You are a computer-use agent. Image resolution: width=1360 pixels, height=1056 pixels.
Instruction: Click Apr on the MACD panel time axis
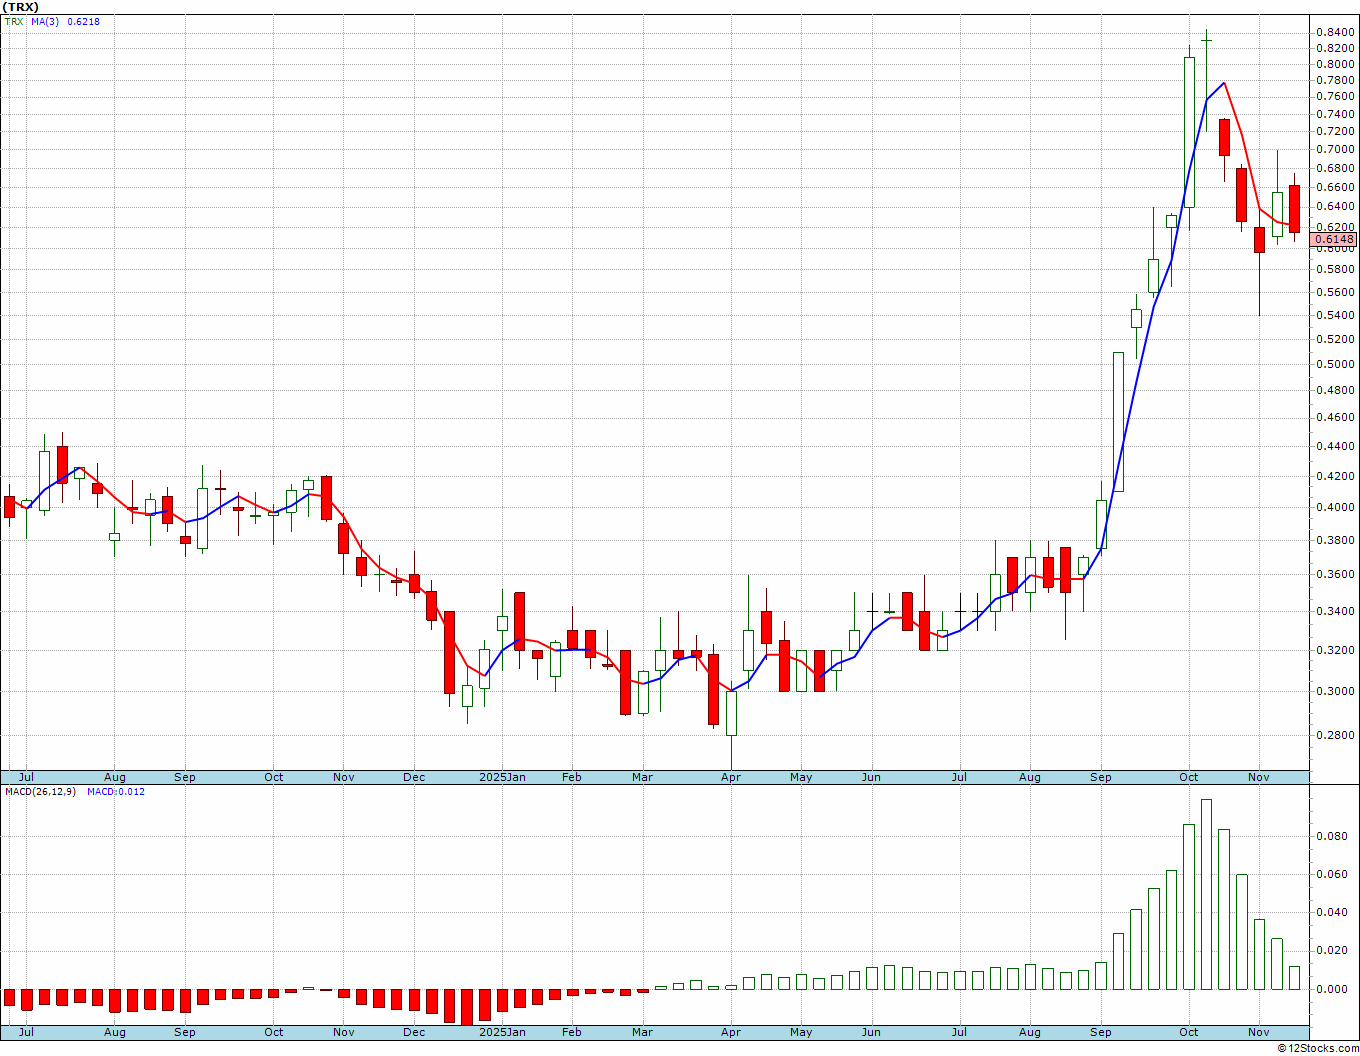[x=731, y=1032]
